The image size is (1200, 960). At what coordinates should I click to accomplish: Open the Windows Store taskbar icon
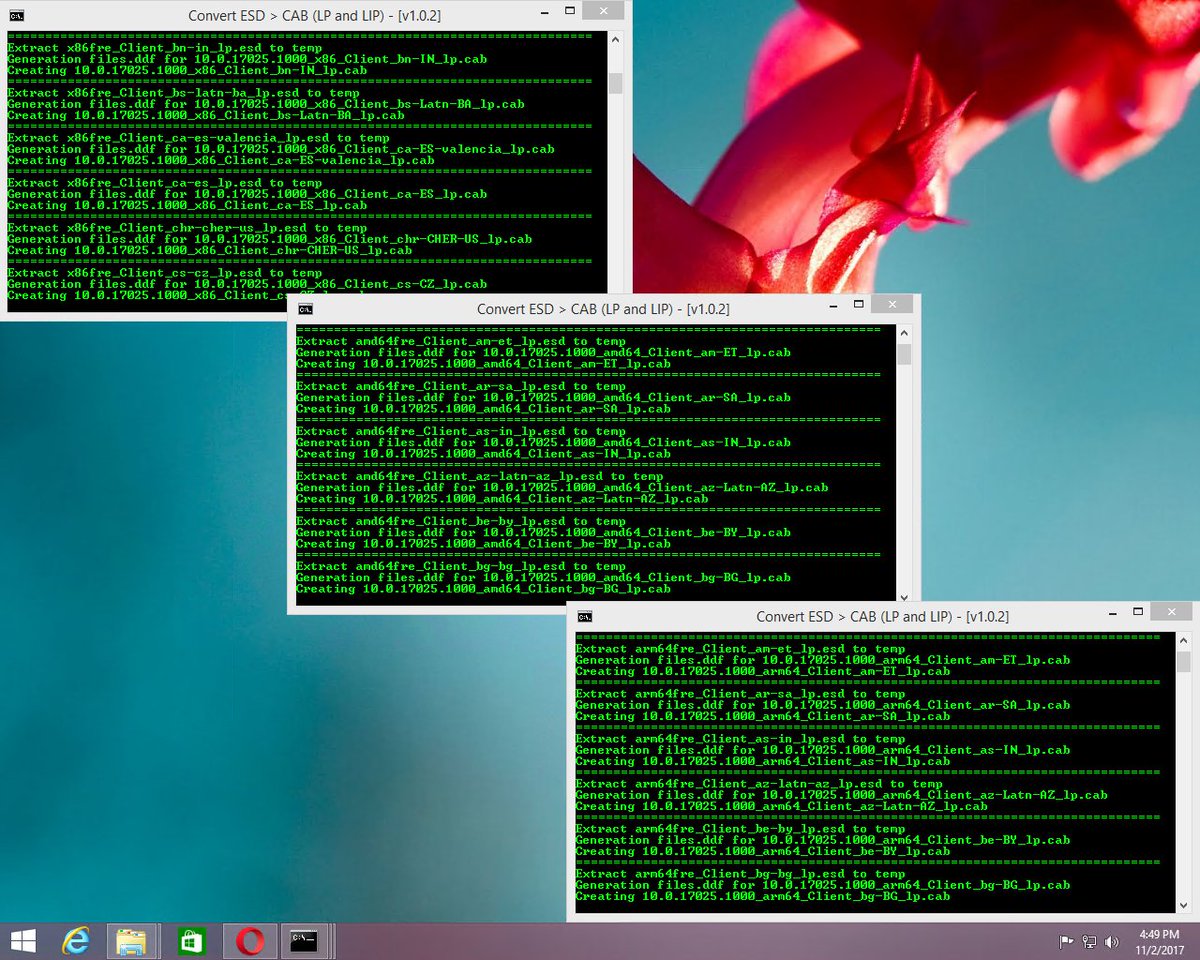coord(191,941)
